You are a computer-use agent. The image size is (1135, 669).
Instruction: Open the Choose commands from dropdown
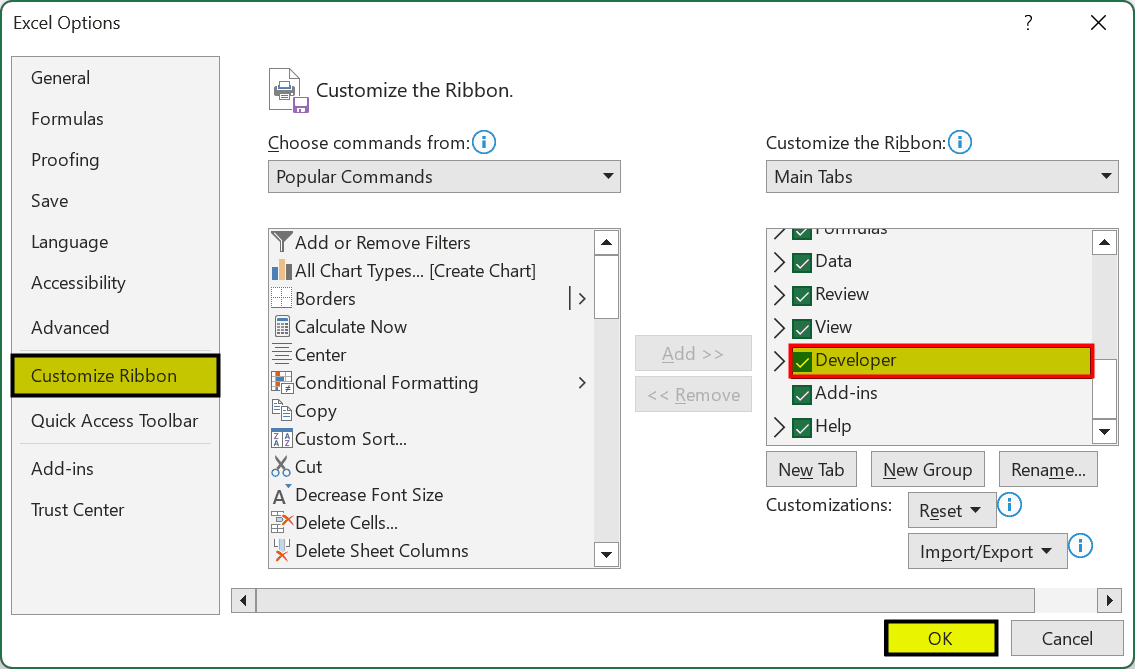pyautogui.click(x=444, y=177)
